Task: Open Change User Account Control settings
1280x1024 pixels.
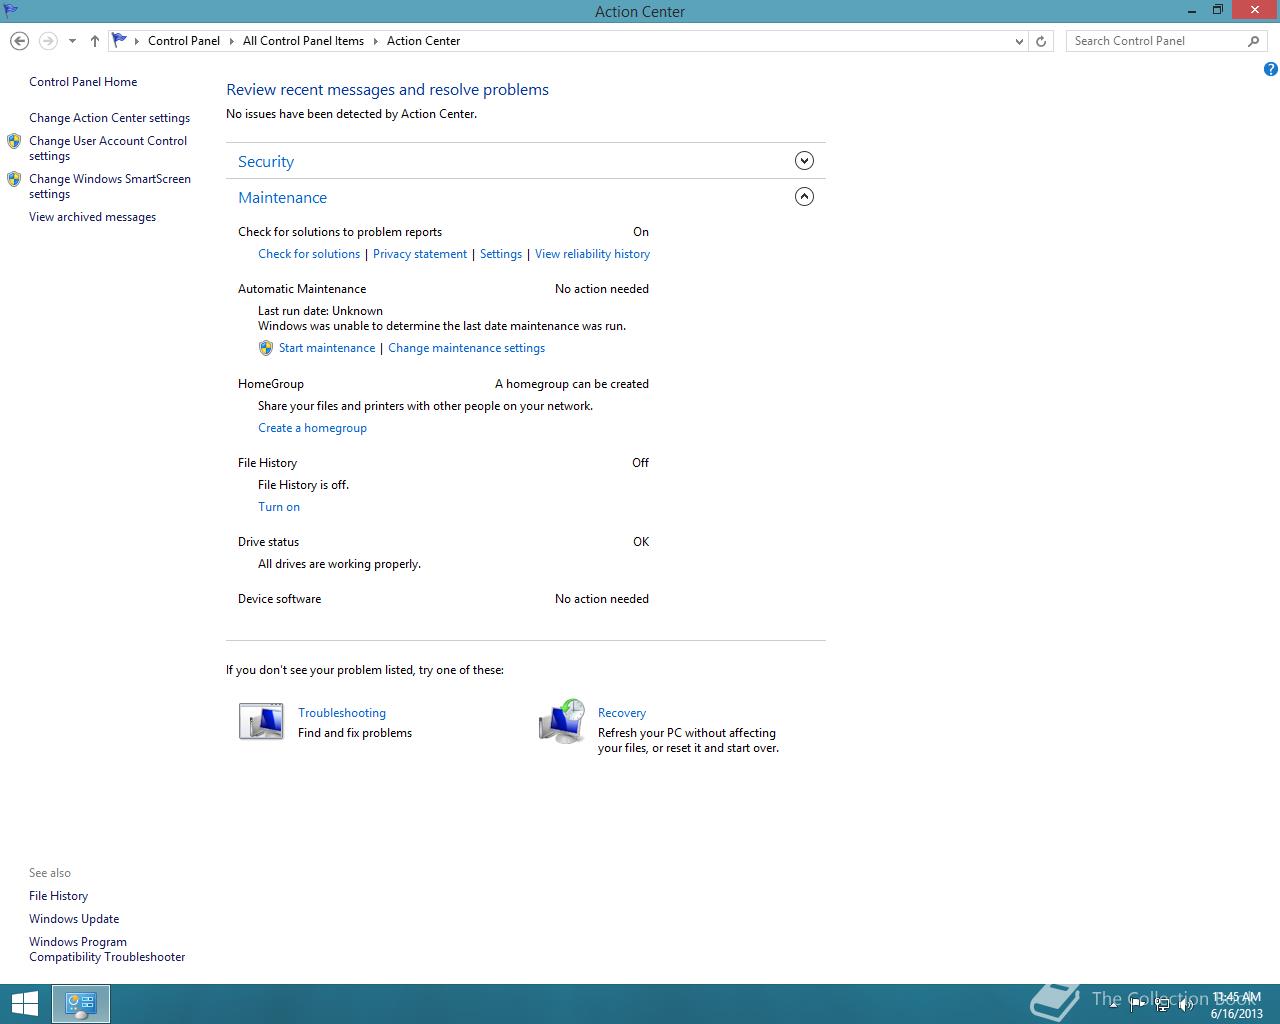Action: coord(108,148)
